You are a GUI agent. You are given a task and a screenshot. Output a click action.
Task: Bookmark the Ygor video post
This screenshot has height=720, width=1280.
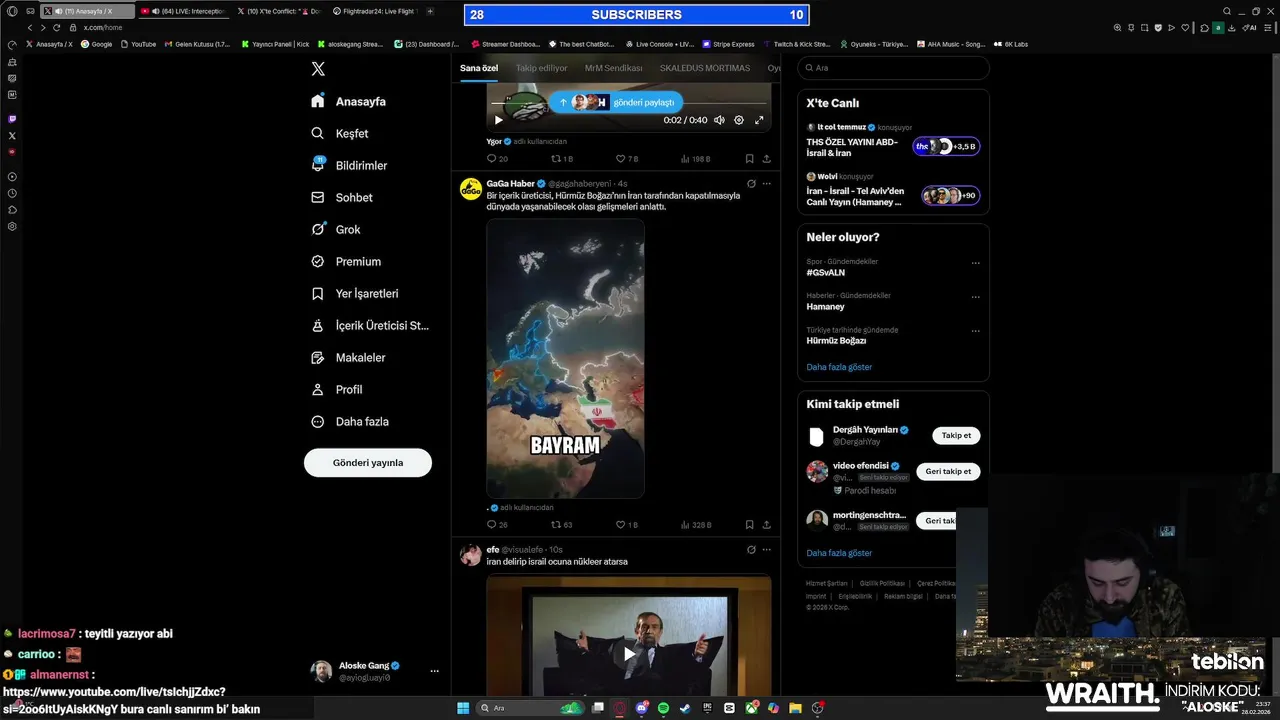(749, 158)
